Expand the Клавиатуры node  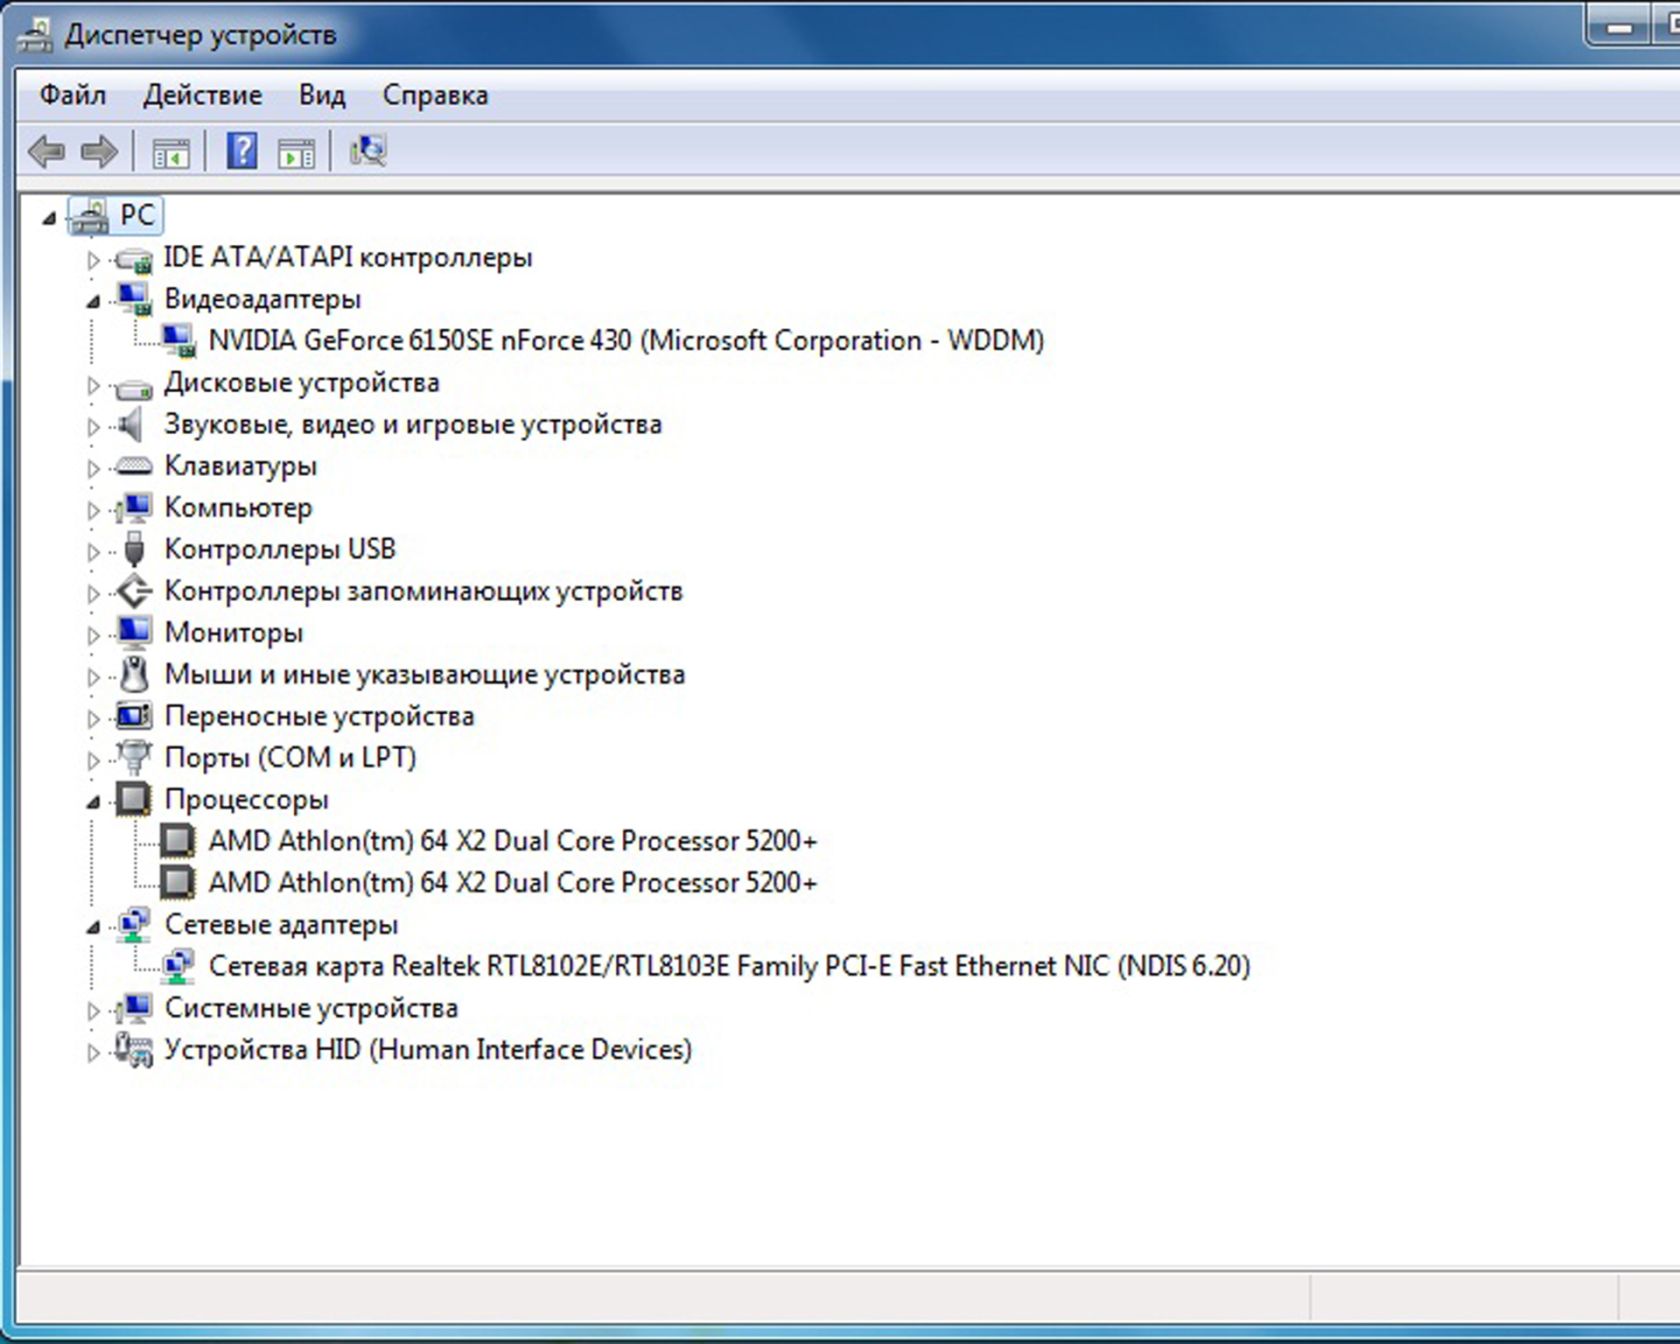93,468
